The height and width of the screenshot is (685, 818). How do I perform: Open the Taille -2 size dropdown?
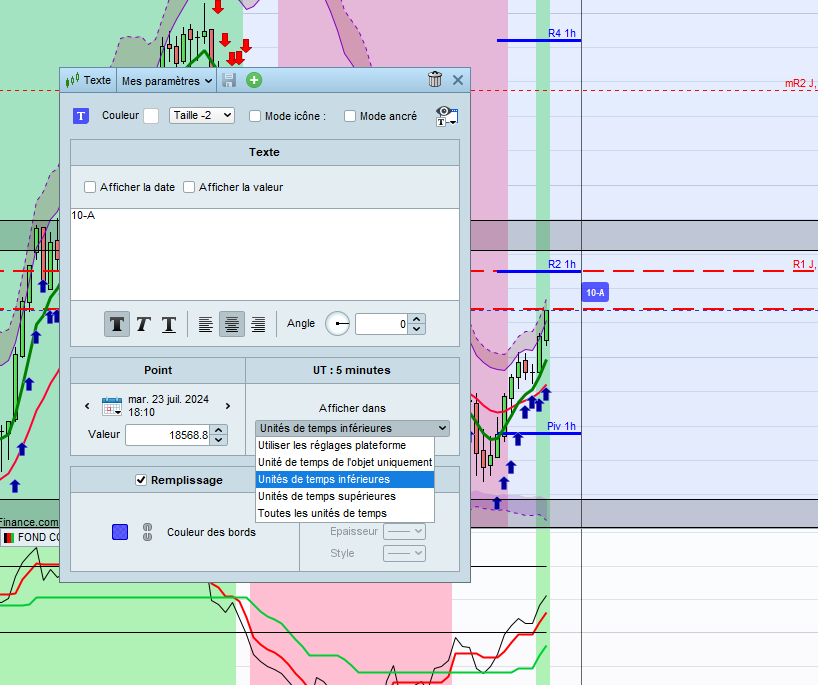pyautogui.click(x=202, y=115)
